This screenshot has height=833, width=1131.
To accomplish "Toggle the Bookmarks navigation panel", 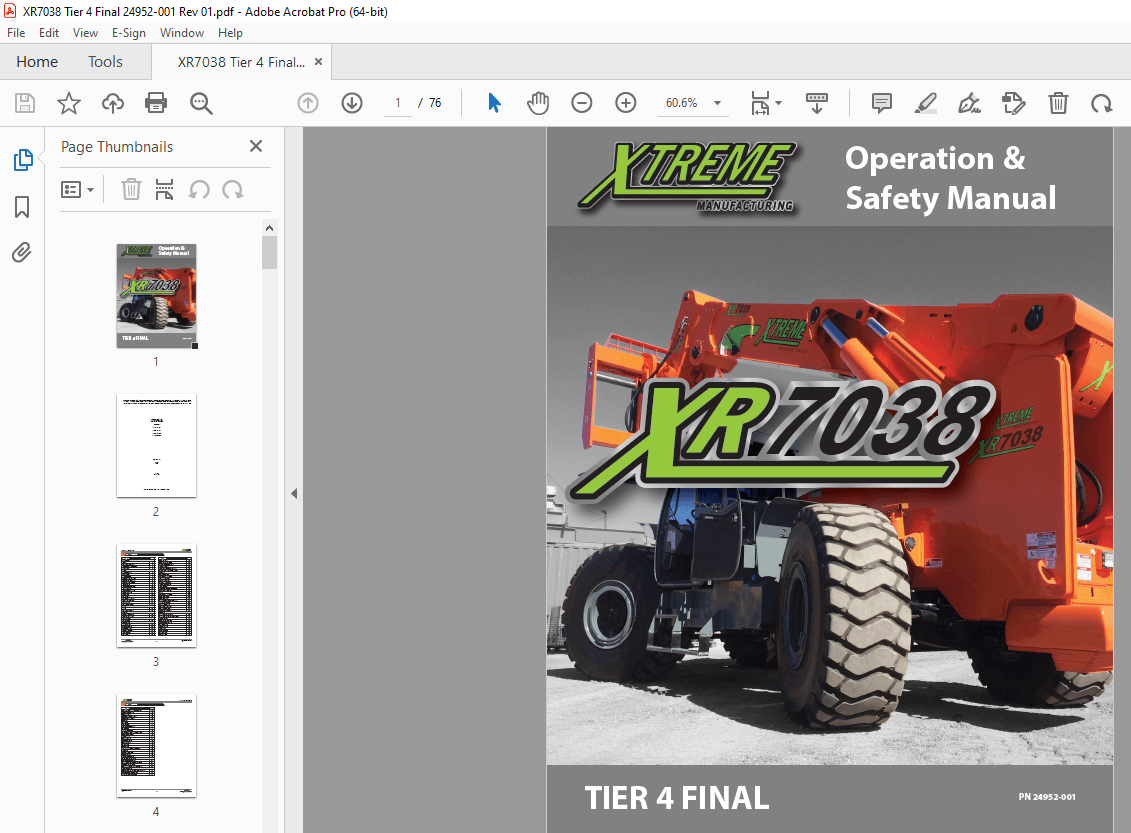I will (x=22, y=207).
